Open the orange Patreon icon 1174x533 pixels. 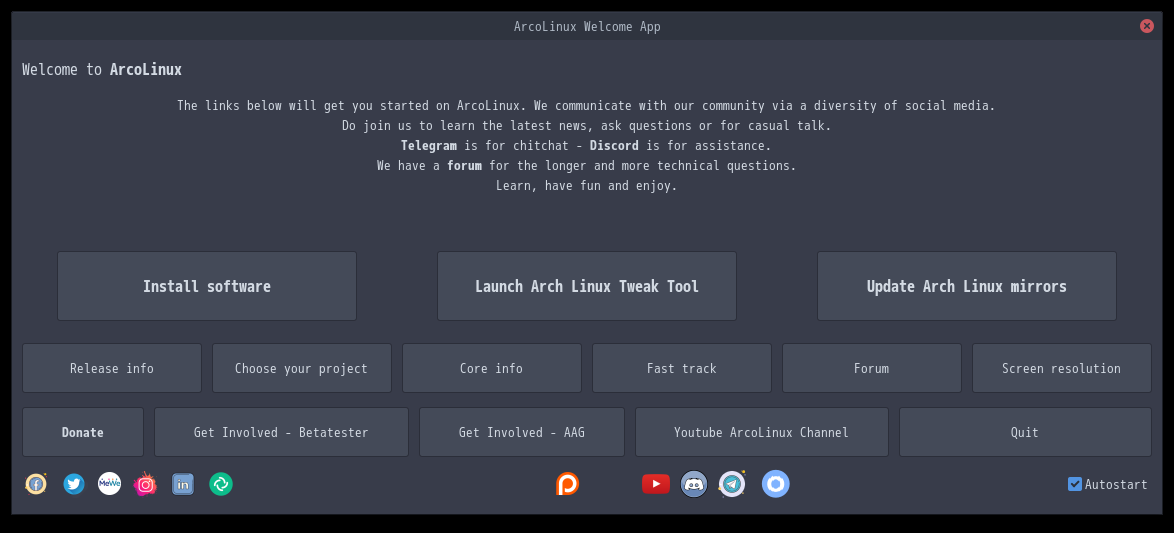[x=568, y=484]
